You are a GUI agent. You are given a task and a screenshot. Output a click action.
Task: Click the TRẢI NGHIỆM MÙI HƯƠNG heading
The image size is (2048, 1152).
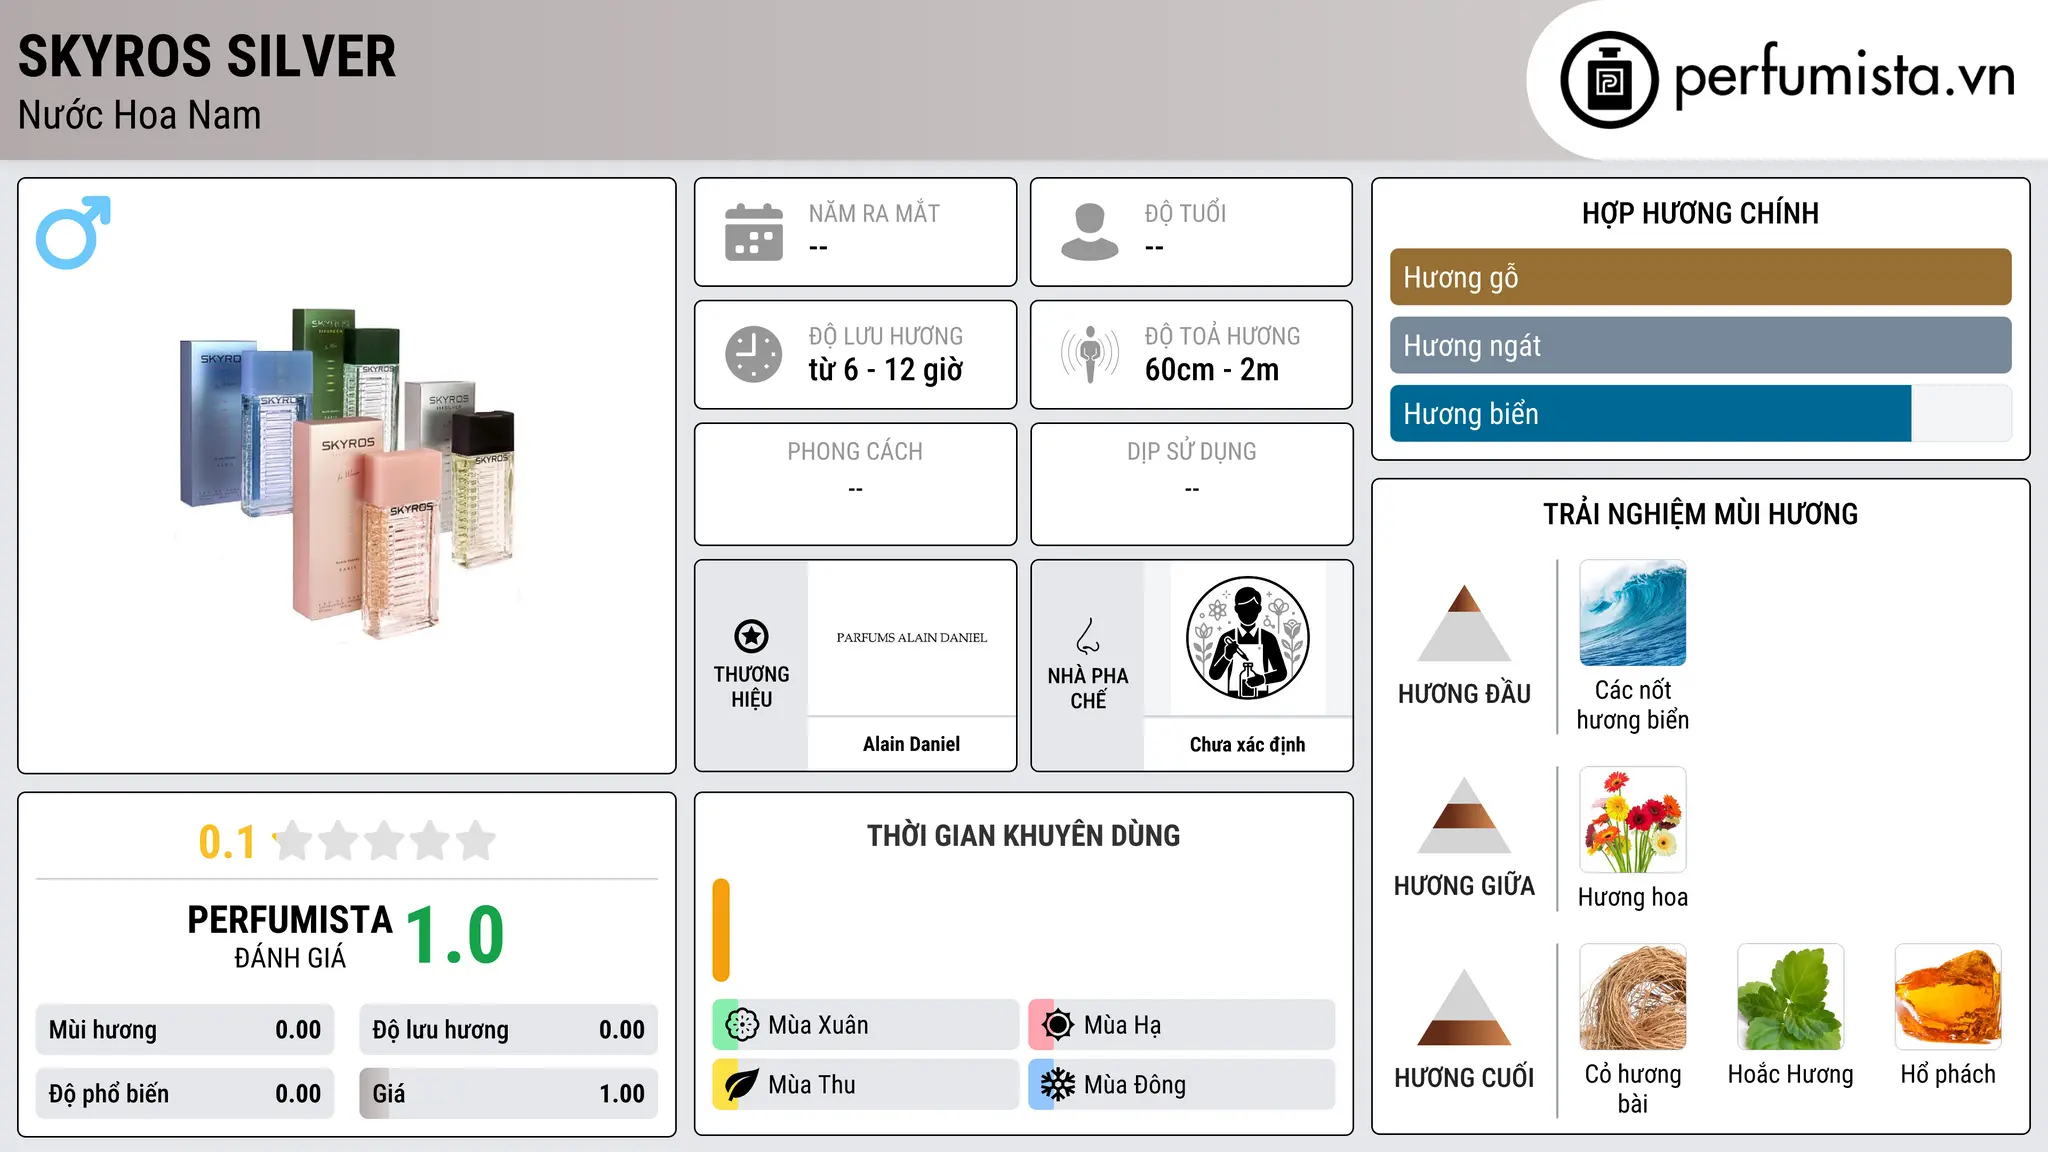[1700, 514]
